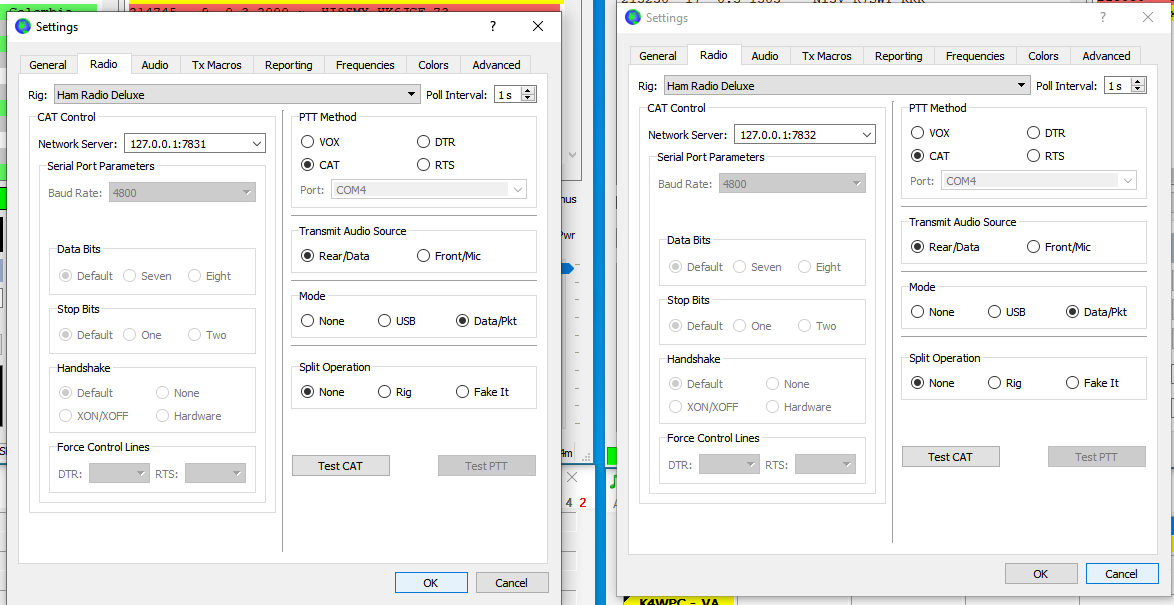1174x605 pixels.
Task: Set Split Operation to Rig in left Settings window
Action: click(x=395, y=392)
